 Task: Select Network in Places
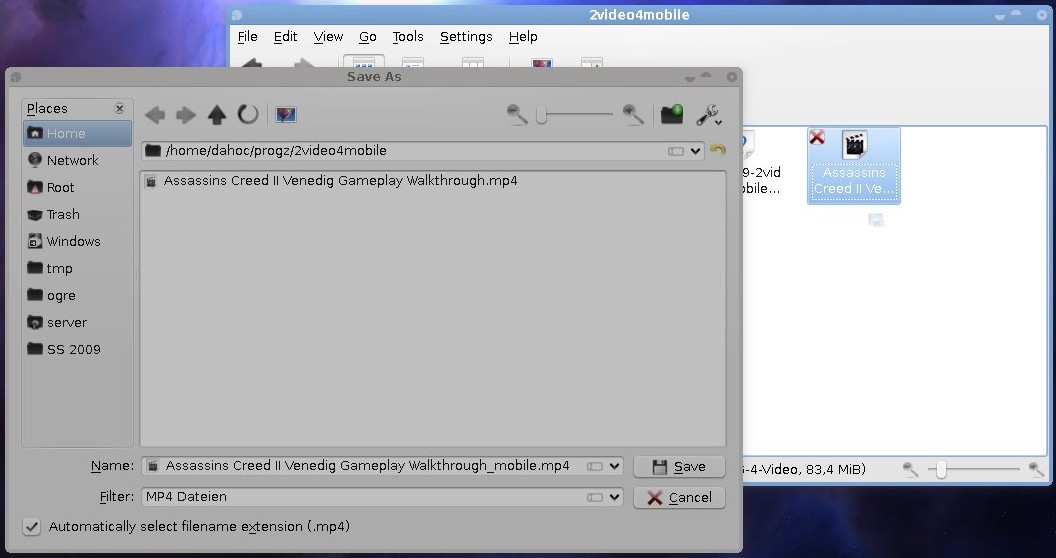pos(77,160)
